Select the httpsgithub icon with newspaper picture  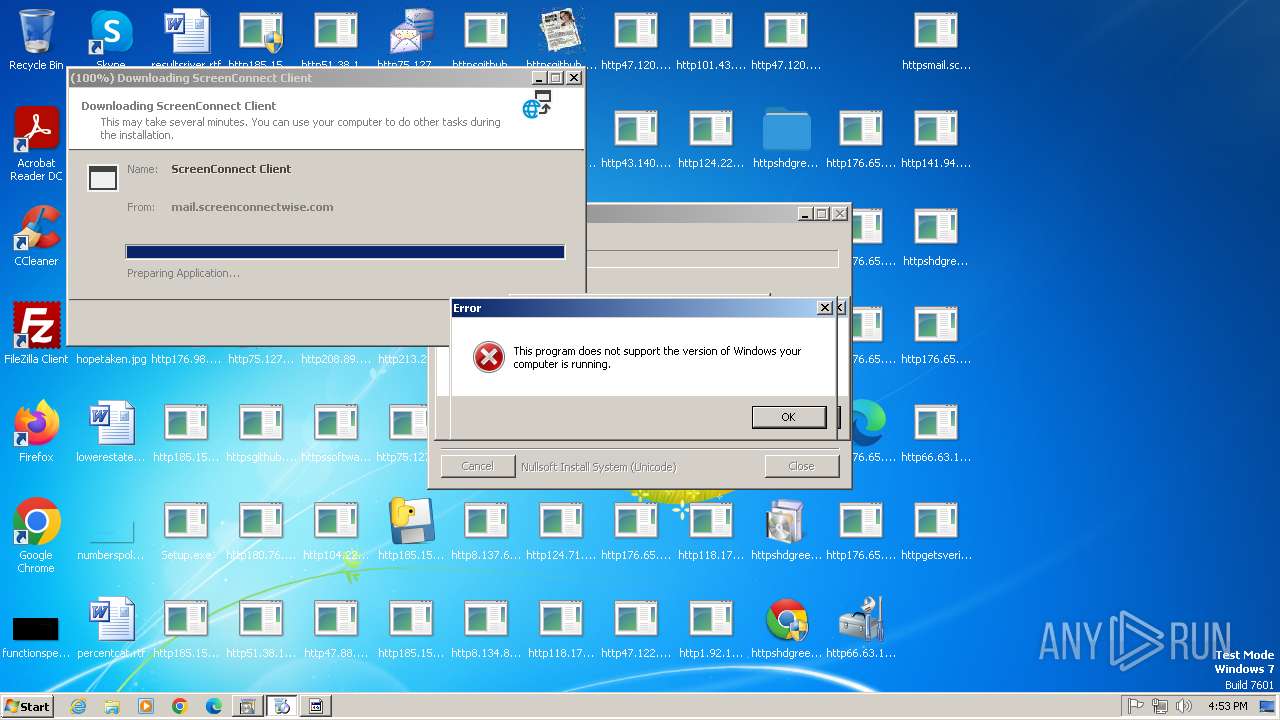[561, 40]
